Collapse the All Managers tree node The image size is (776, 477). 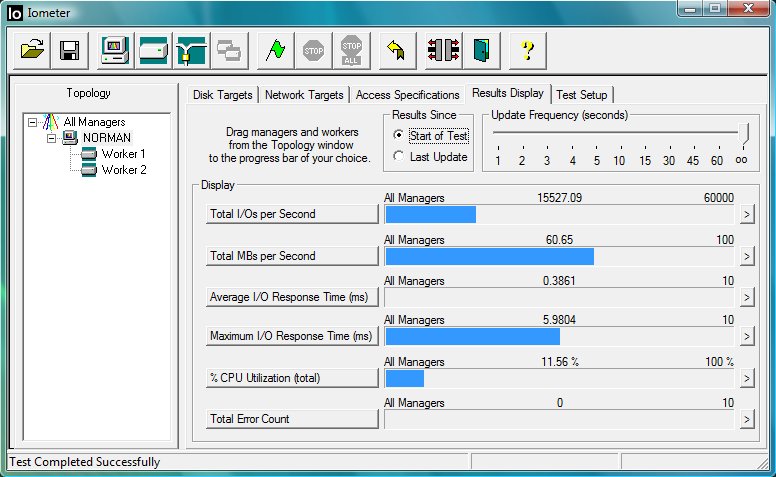pos(32,122)
